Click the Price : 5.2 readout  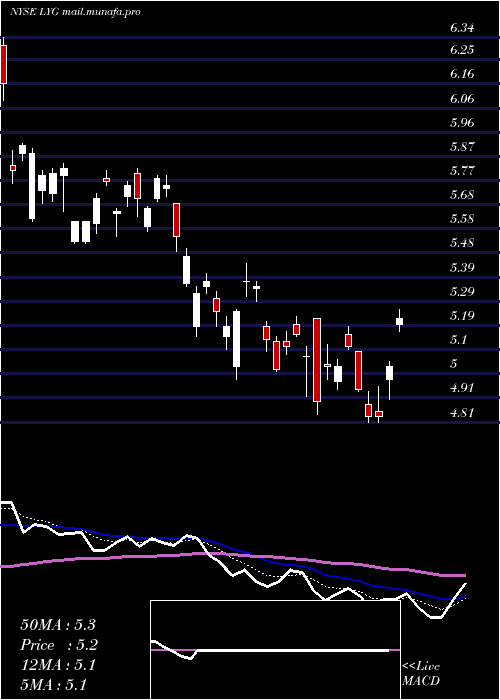click(59, 645)
